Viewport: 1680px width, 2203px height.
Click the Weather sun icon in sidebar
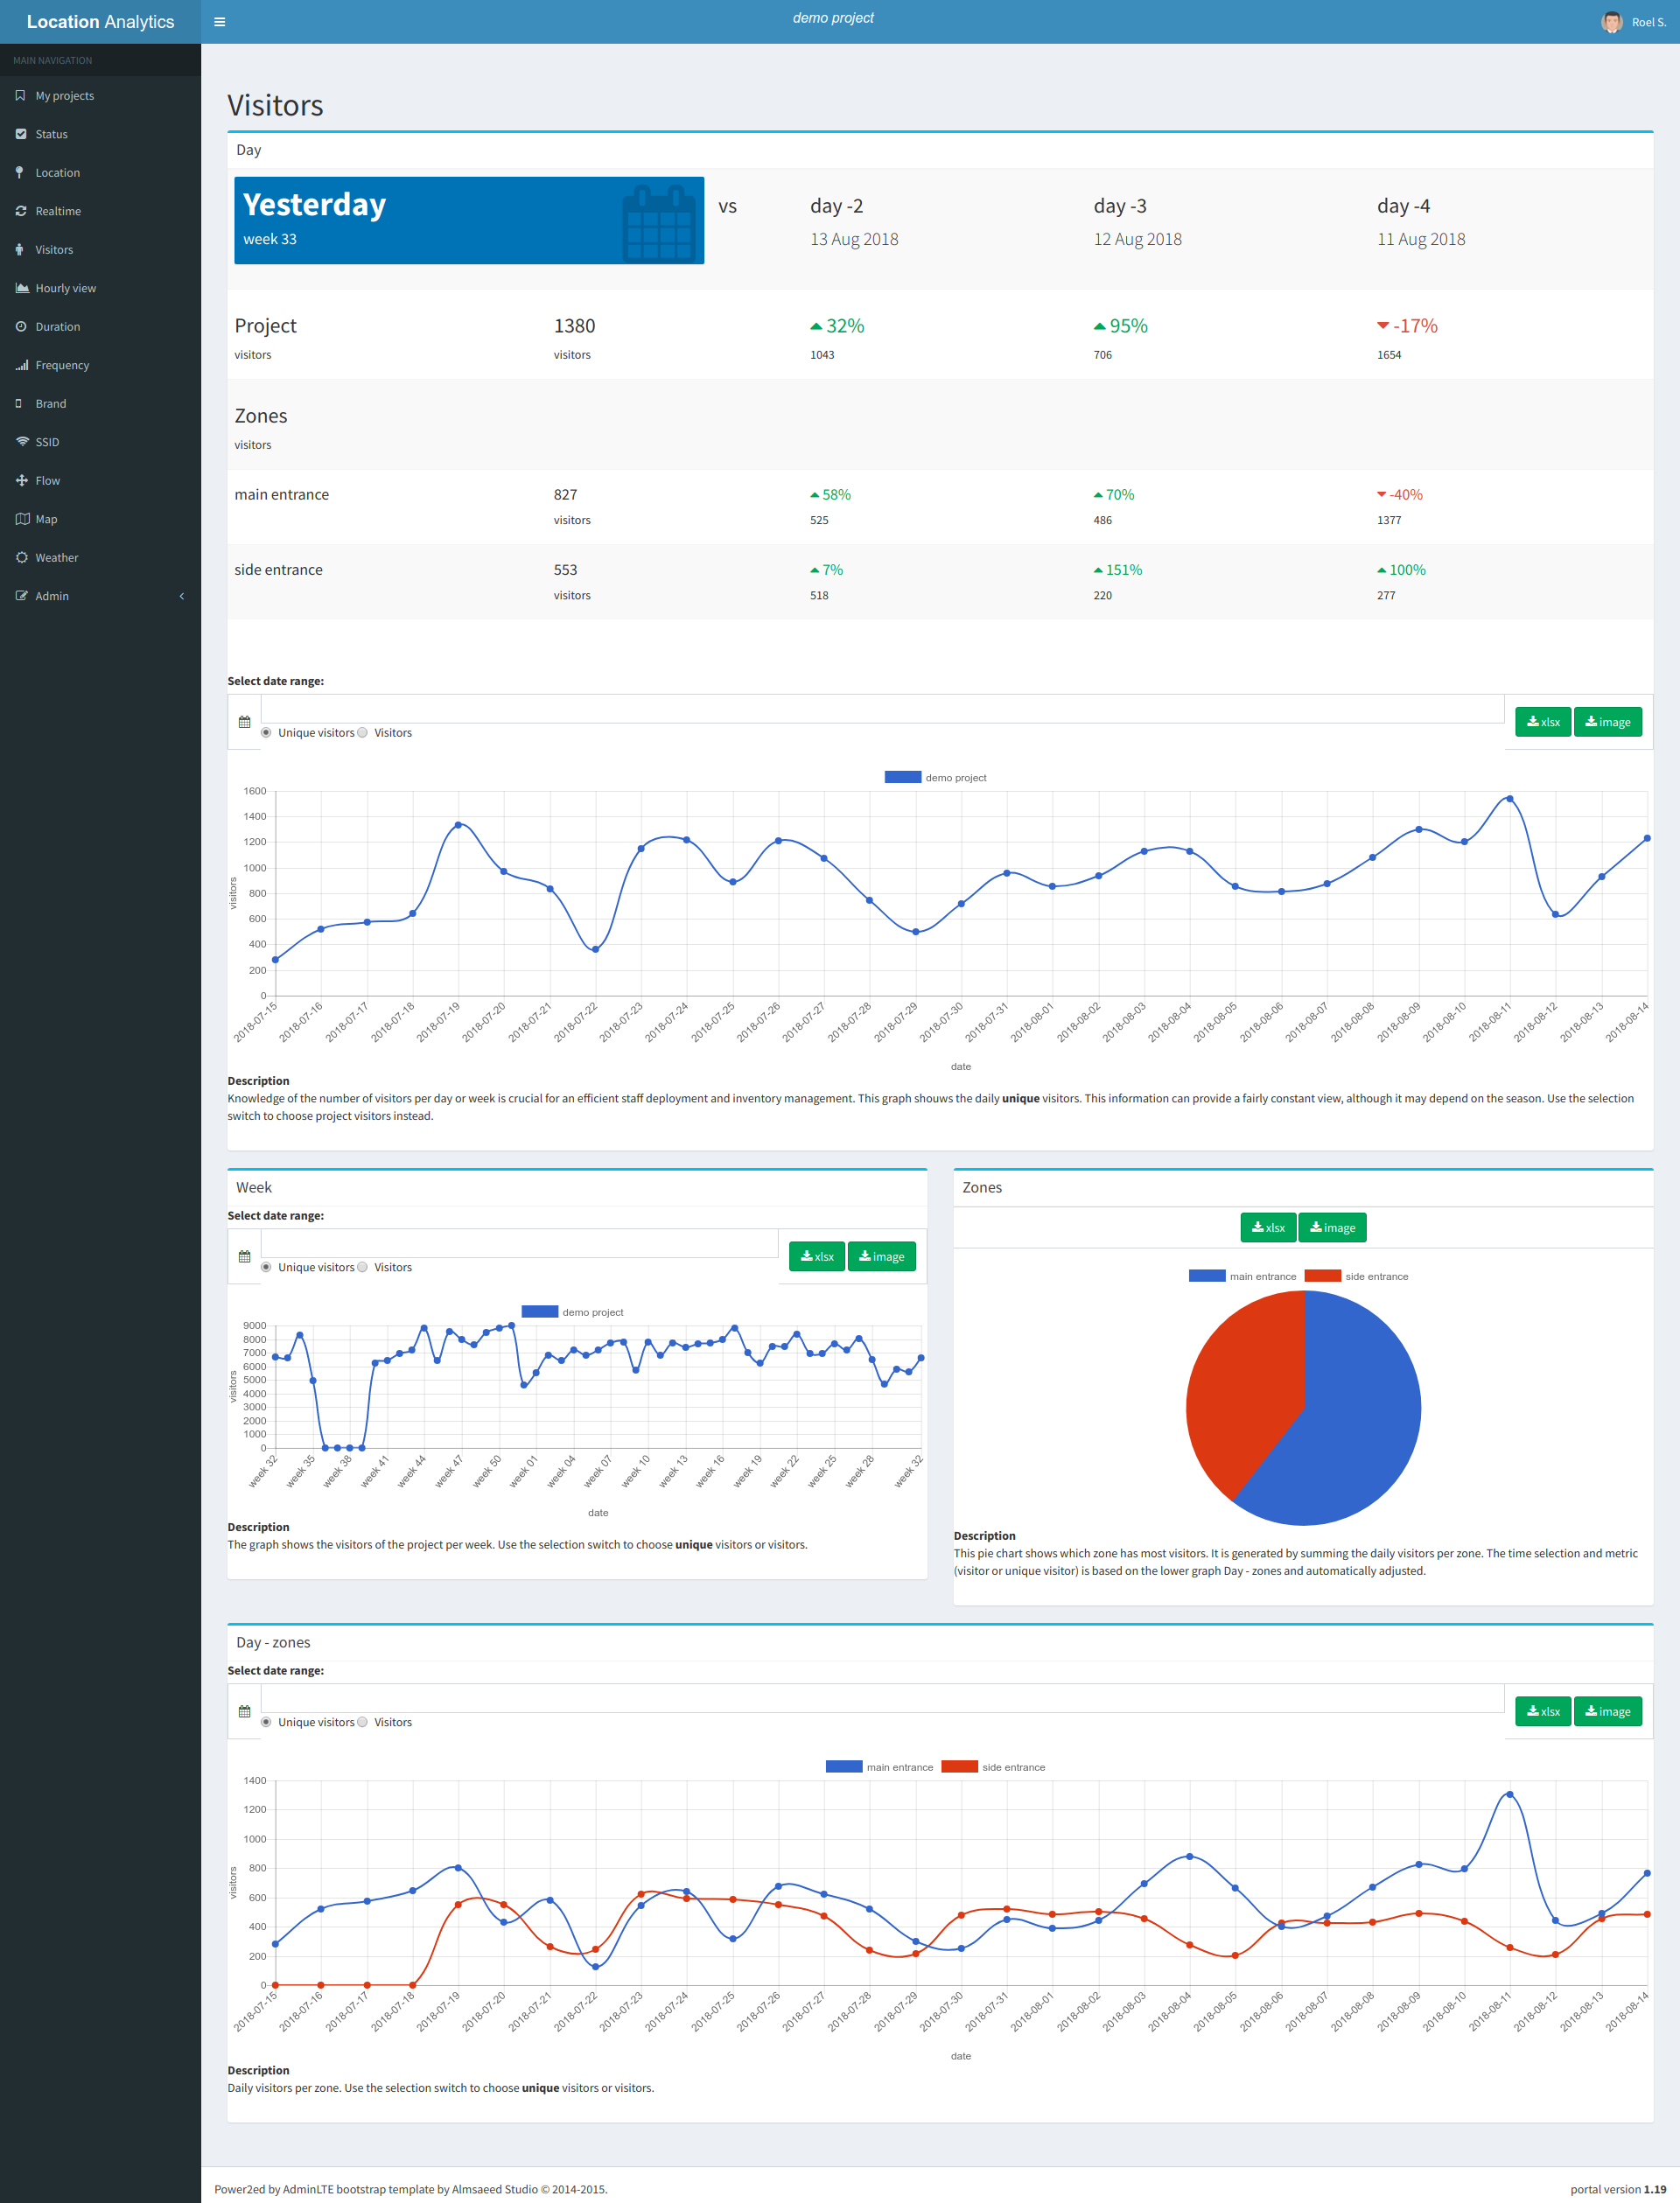(x=21, y=557)
